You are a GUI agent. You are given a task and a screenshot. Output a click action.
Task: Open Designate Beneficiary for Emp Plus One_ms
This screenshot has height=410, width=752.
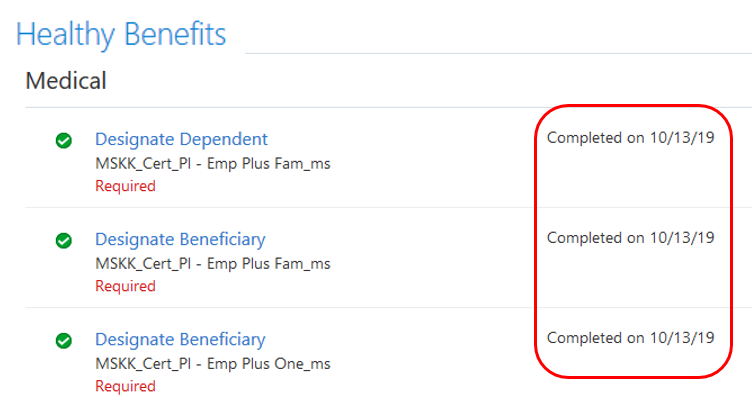[x=180, y=340]
